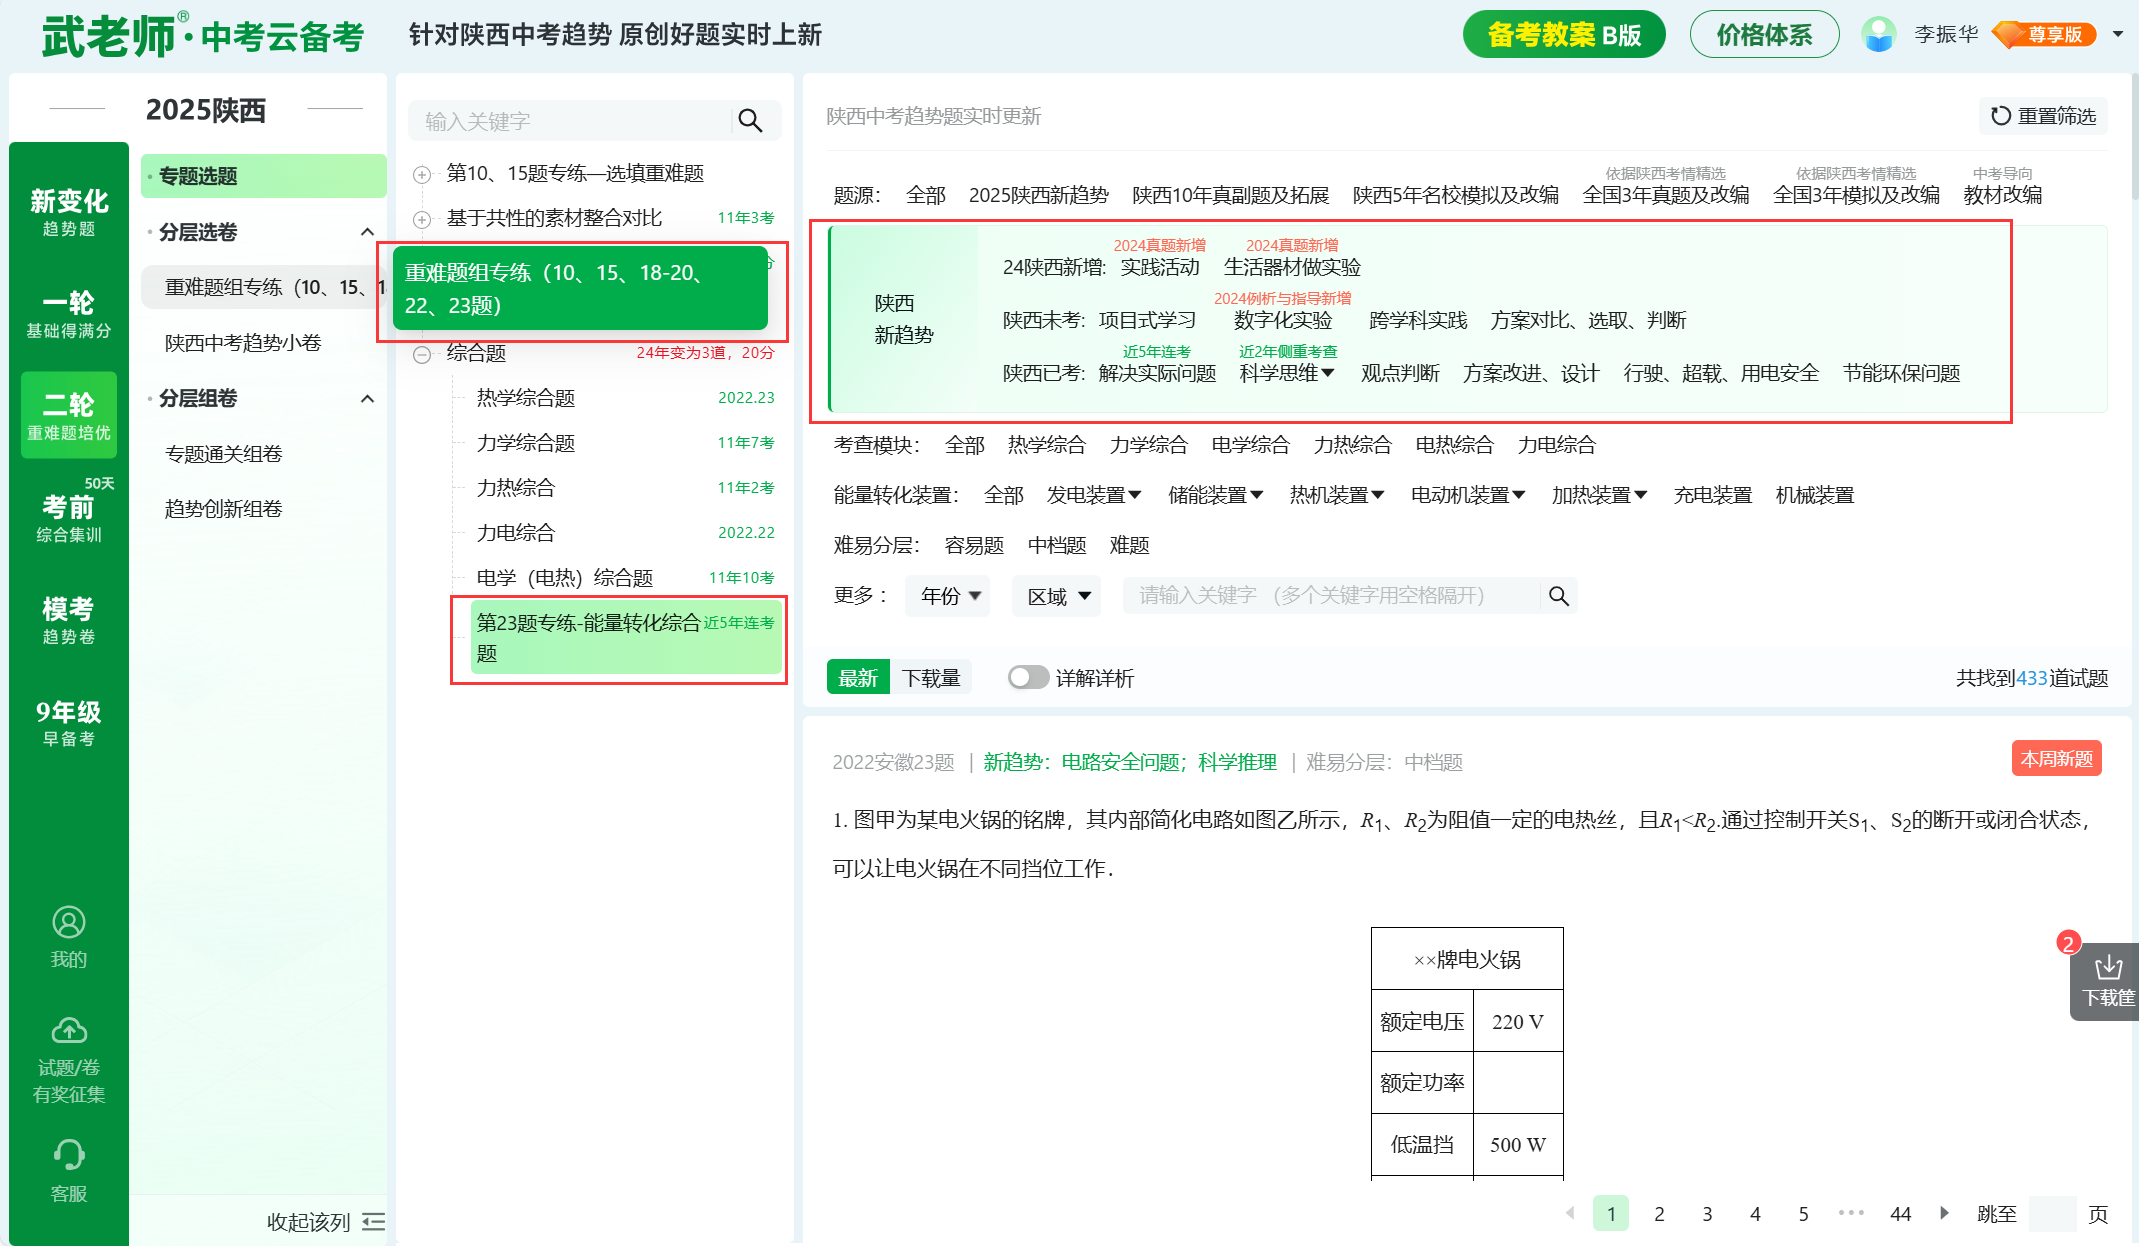Click search icon beside the 更多 keyword field
Screen dimensions: 2139x1246
pos(1558,596)
